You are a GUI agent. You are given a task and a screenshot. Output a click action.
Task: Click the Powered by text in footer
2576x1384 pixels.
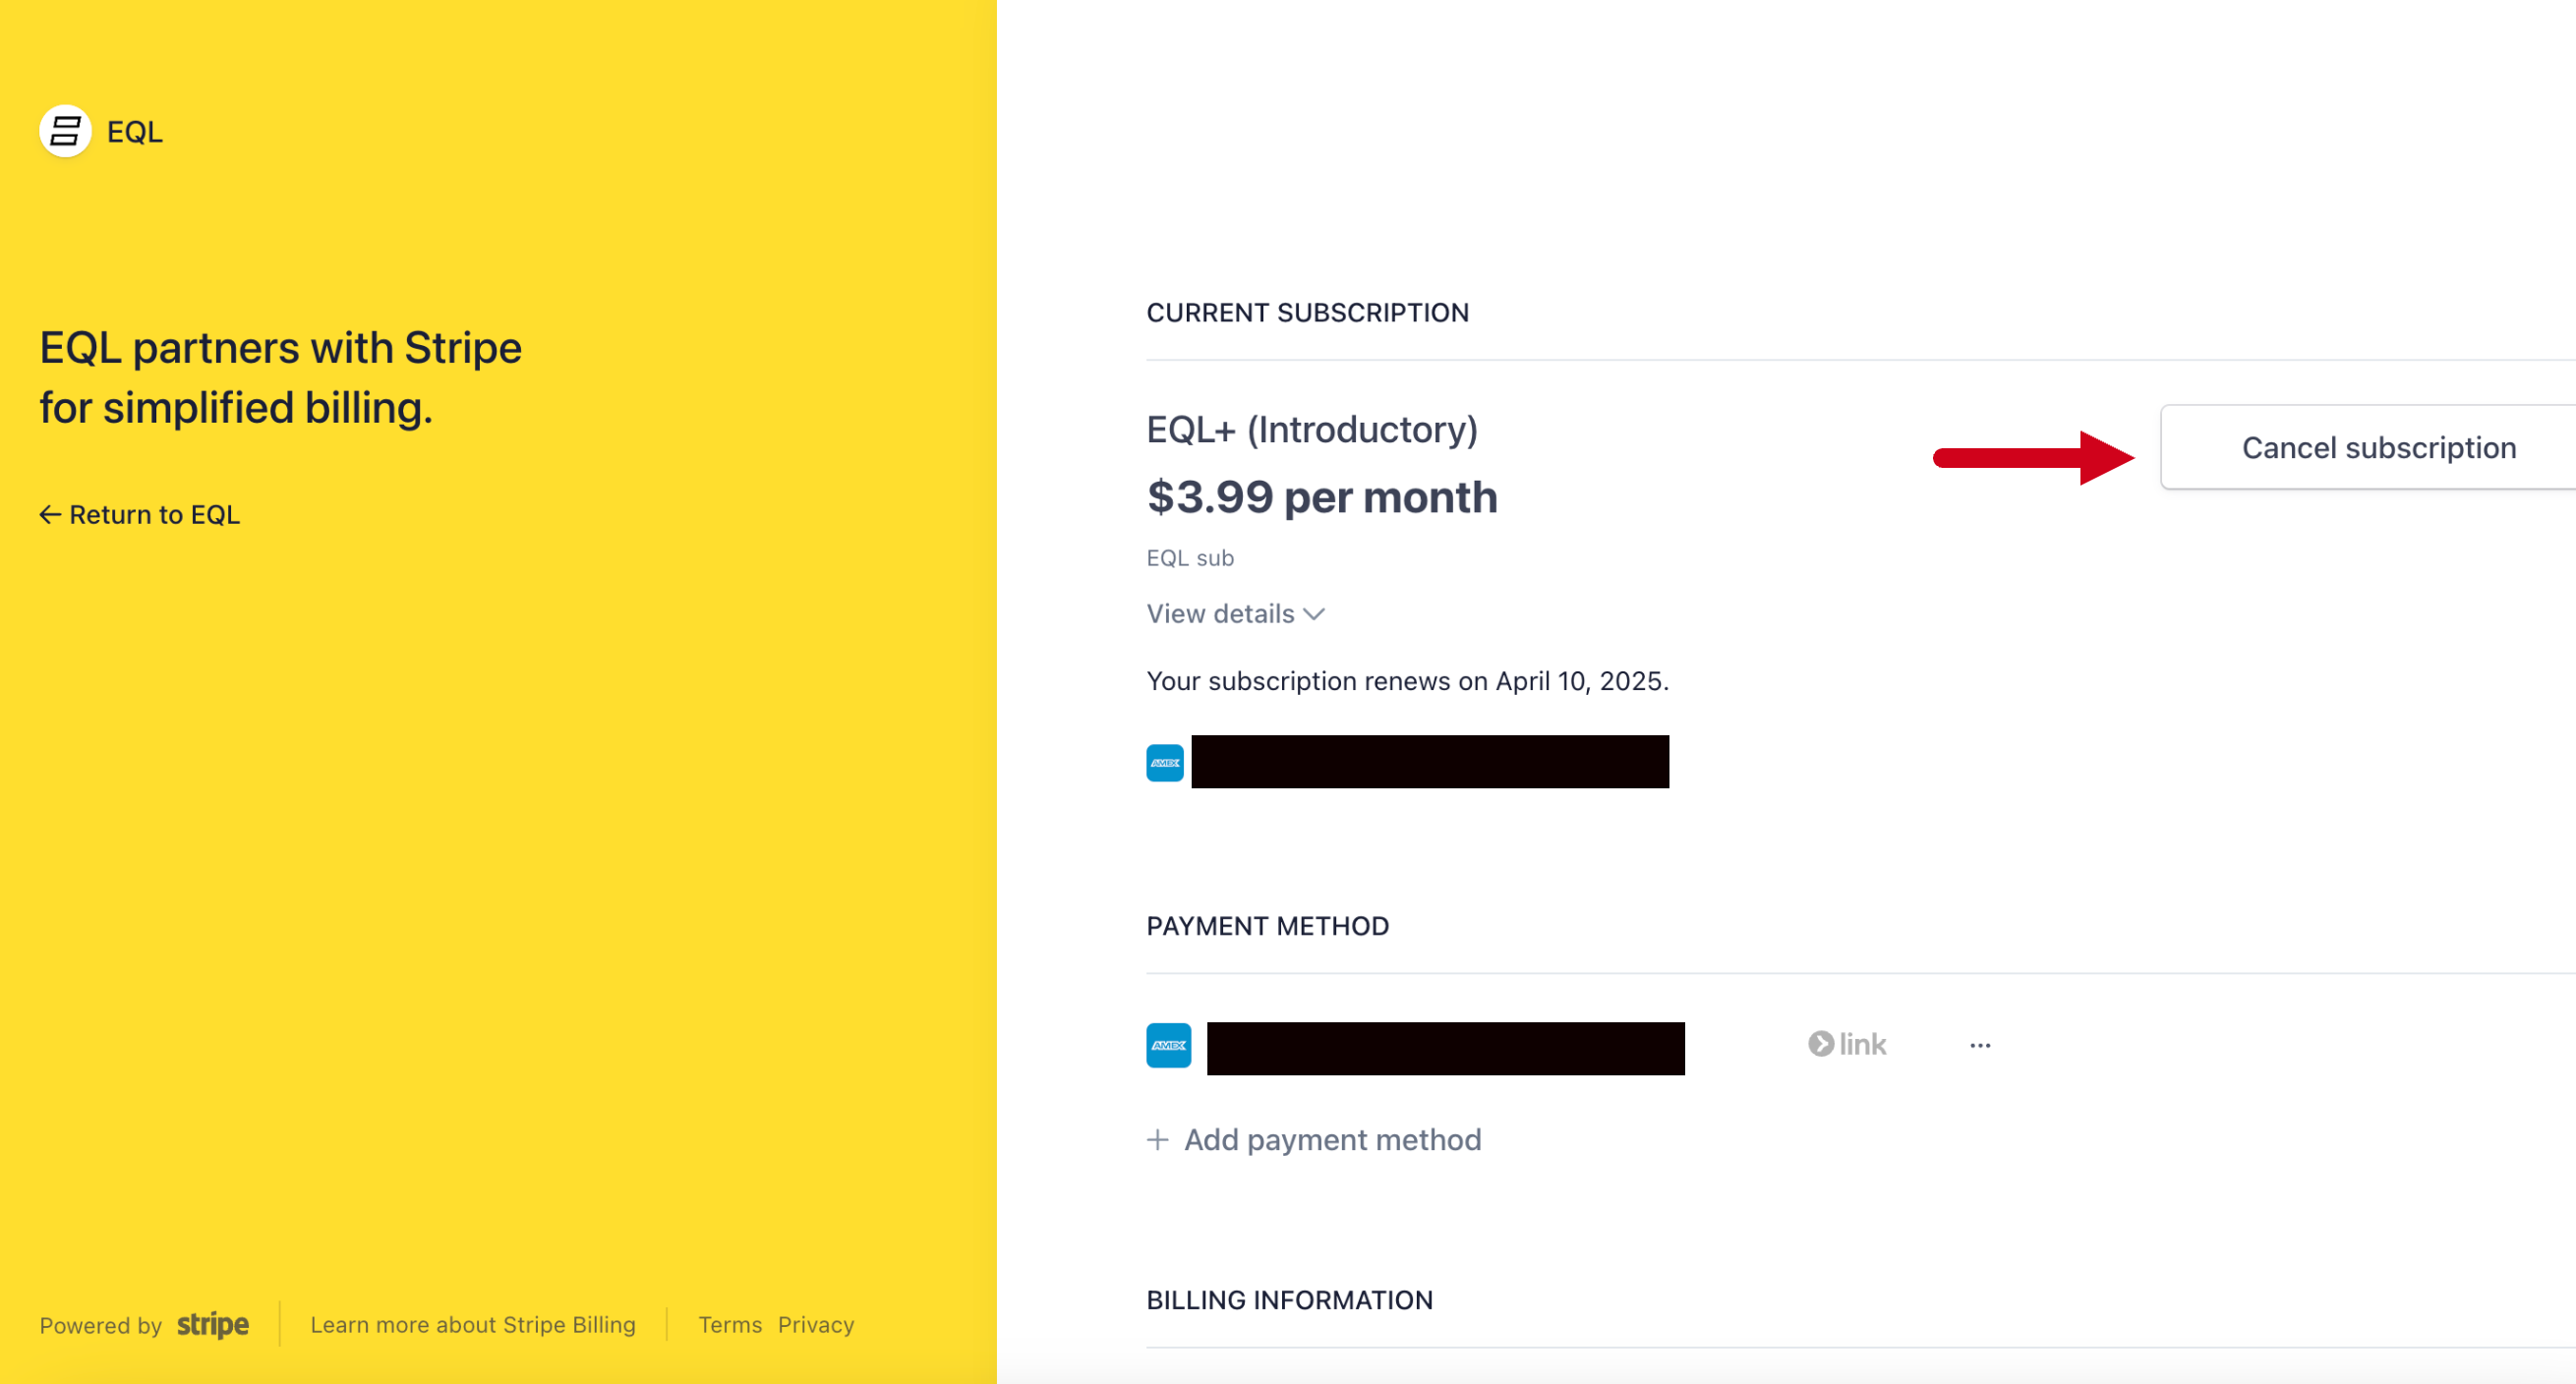100,1326
